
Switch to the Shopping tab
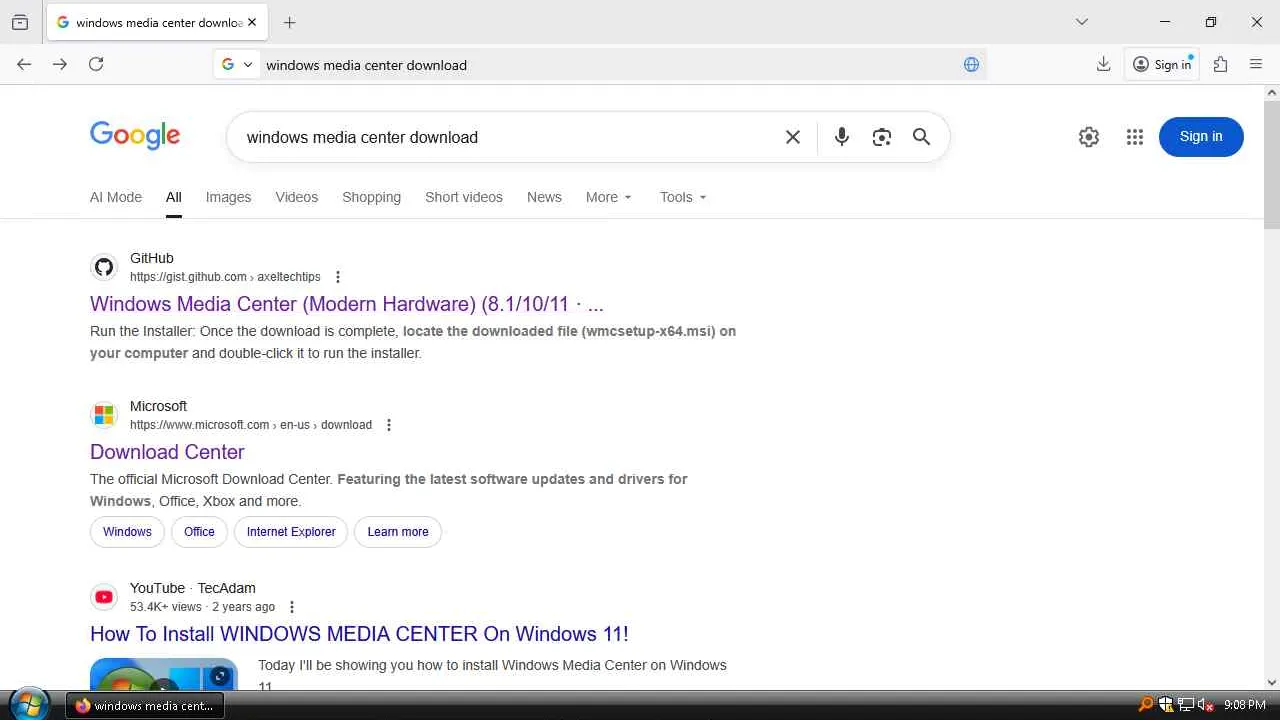coord(371,197)
